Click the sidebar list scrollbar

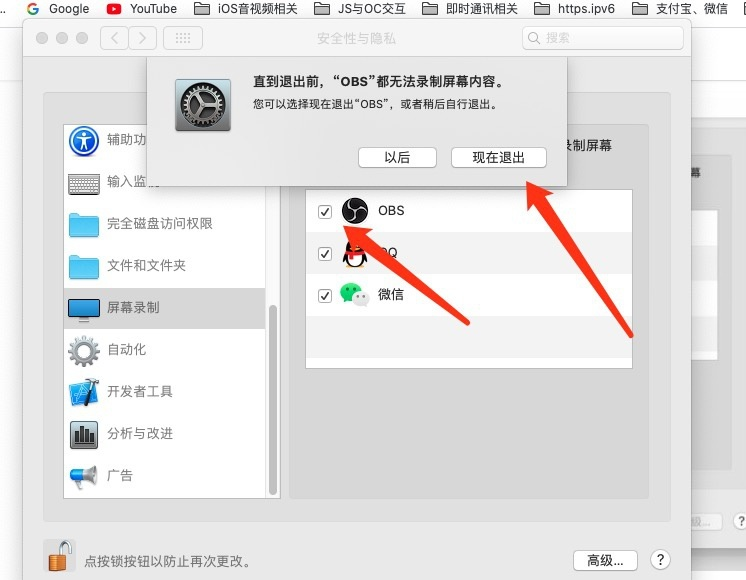(x=273, y=400)
